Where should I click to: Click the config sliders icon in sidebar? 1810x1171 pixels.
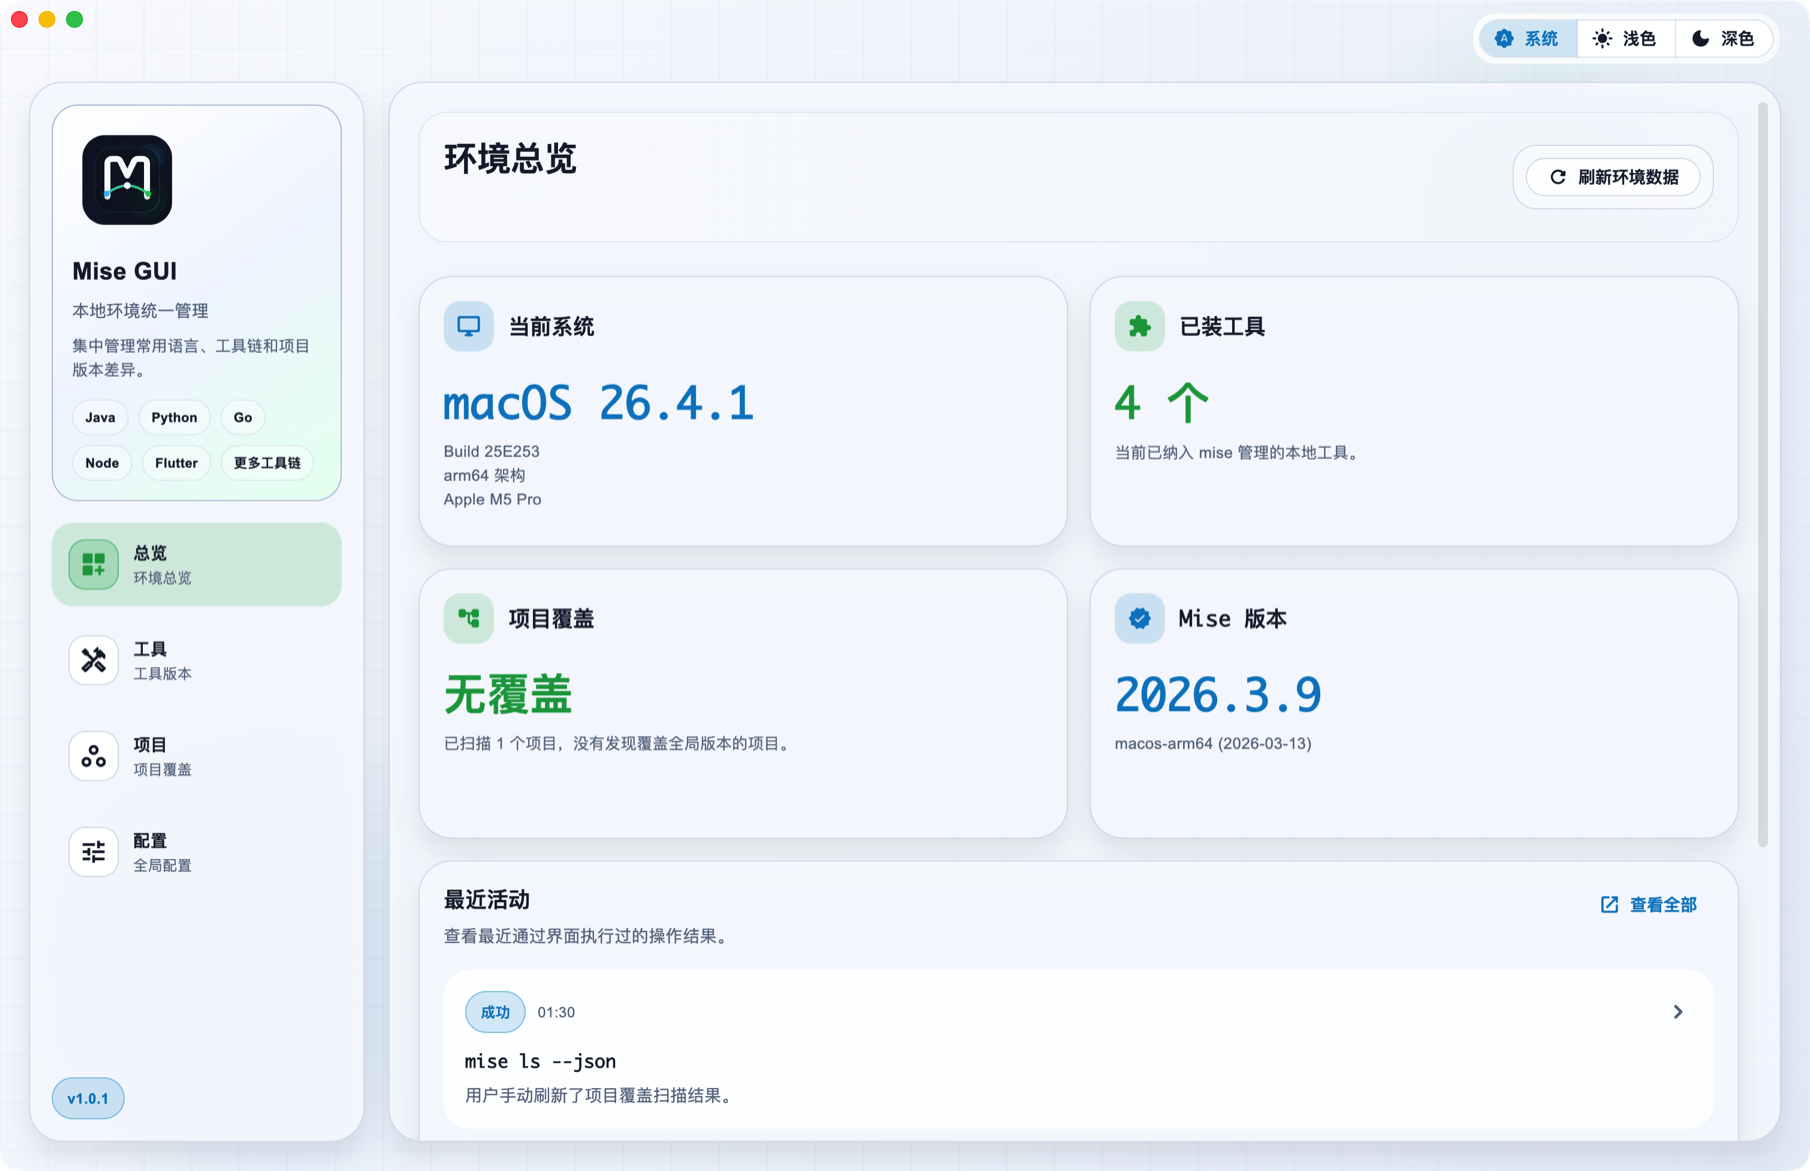[94, 852]
